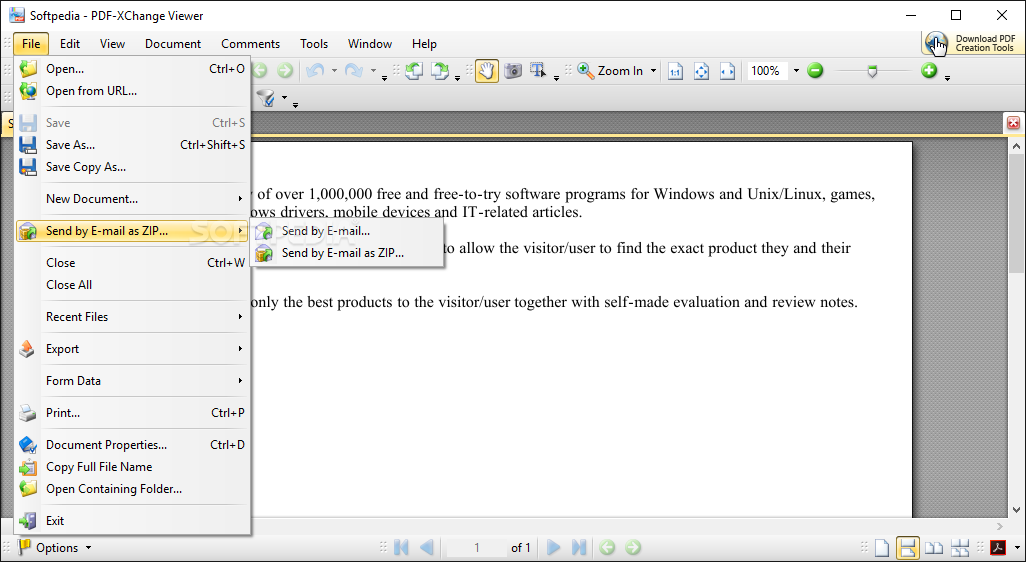Click the rotate counter-clockwise icon in toolbar
The image size is (1026, 562).
tap(413, 71)
